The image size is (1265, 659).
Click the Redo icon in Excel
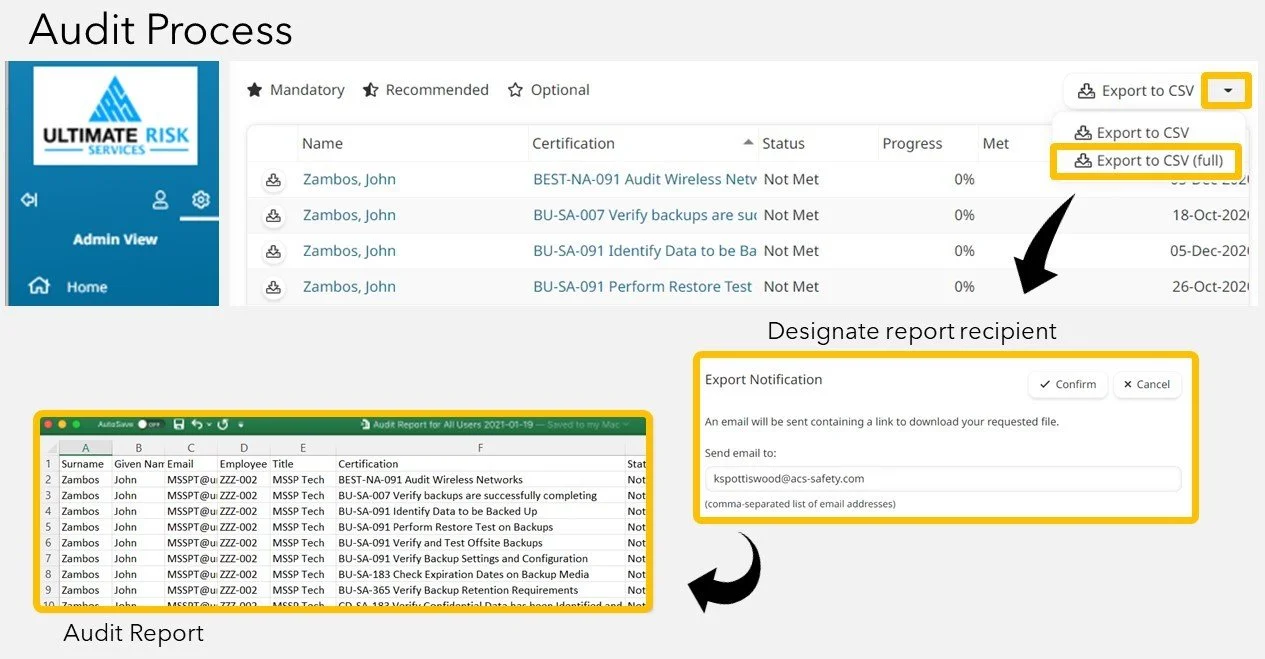pyautogui.click(x=223, y=425)
